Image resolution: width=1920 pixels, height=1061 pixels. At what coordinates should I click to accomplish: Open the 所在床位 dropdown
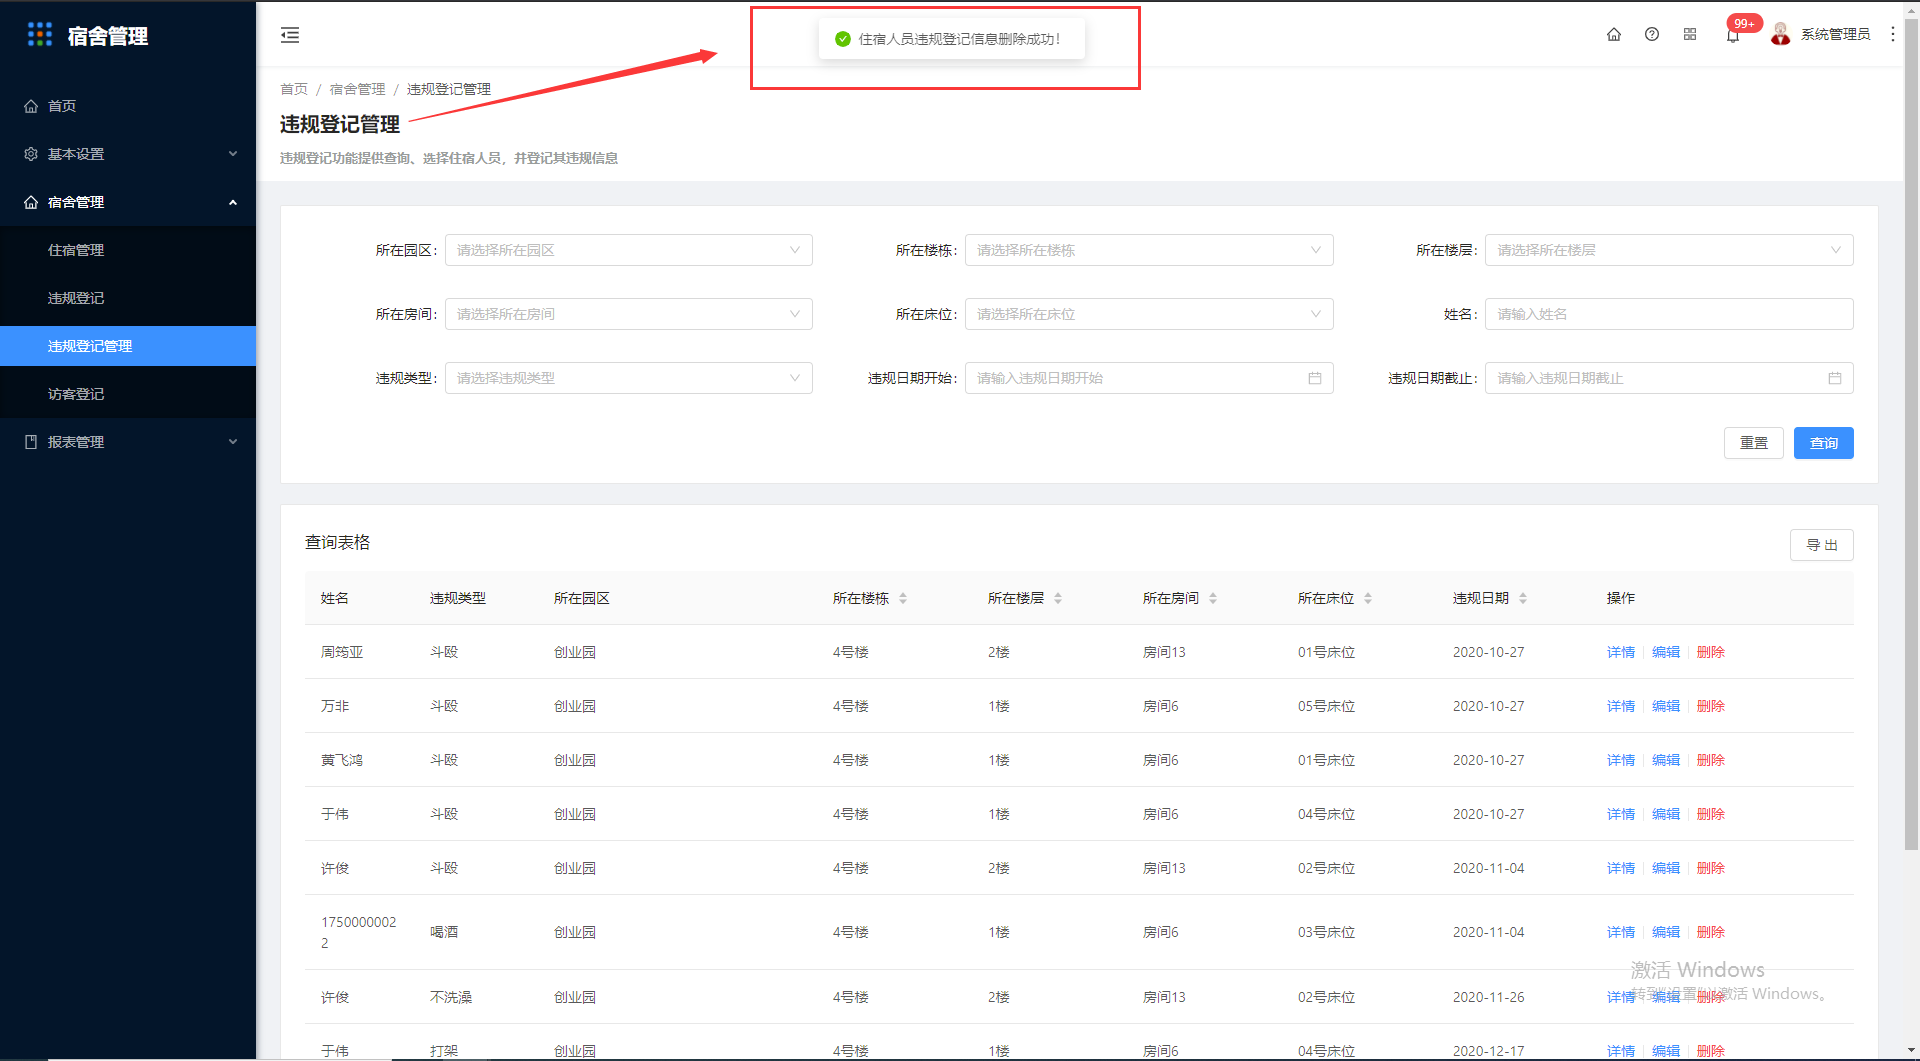[1148, 314]
